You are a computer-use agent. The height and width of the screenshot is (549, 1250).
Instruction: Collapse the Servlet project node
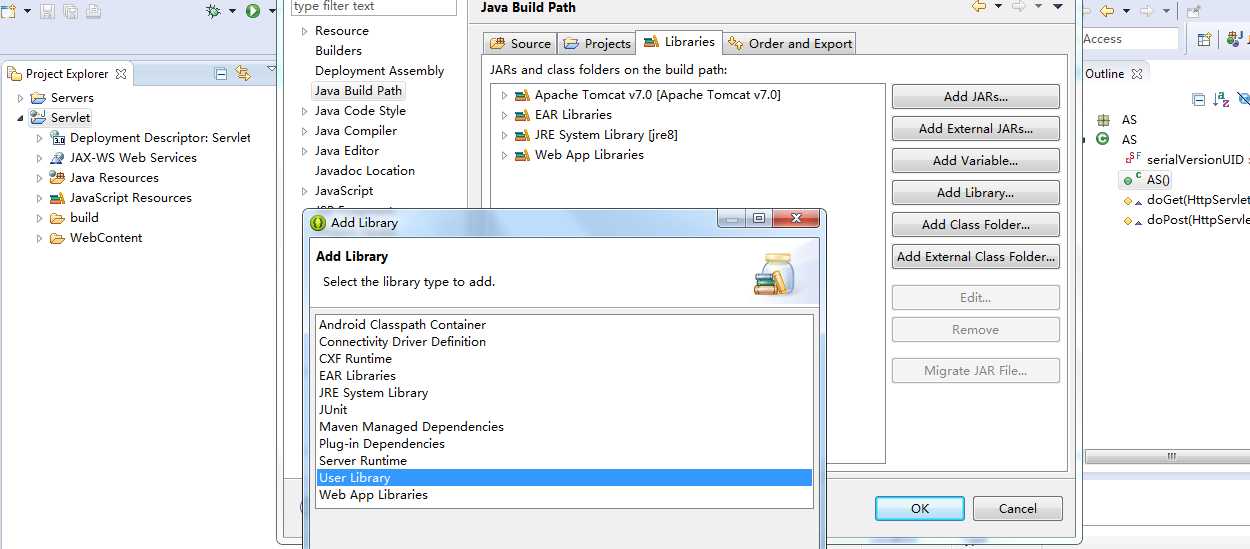tap(20, 118)
